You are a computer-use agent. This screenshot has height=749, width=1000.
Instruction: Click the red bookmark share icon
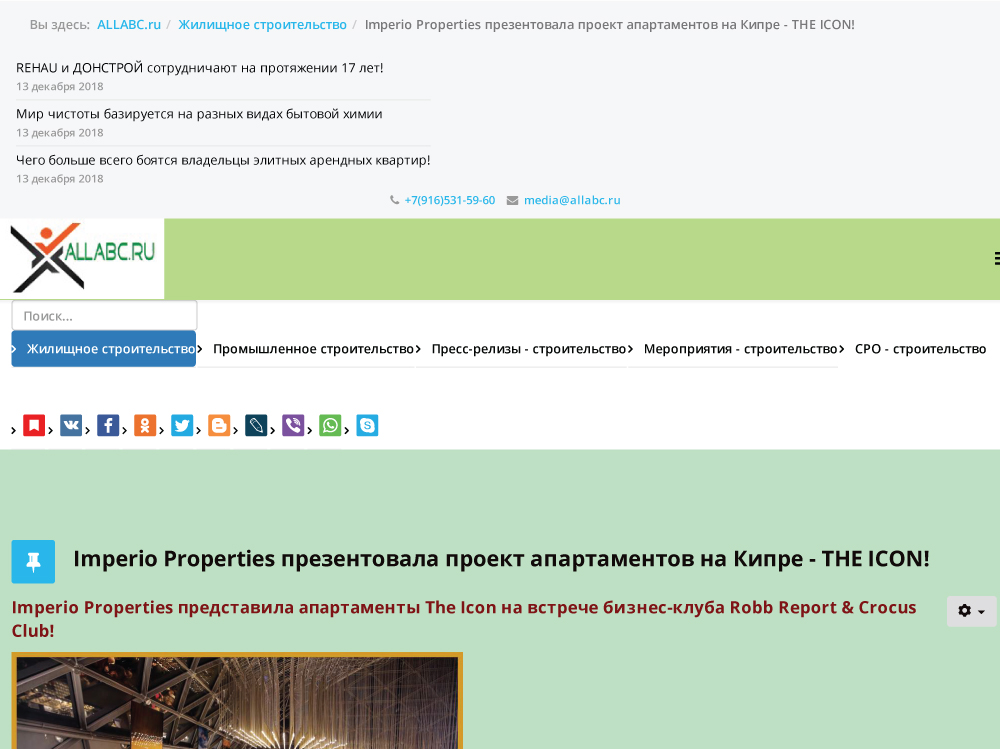[34, 426]
